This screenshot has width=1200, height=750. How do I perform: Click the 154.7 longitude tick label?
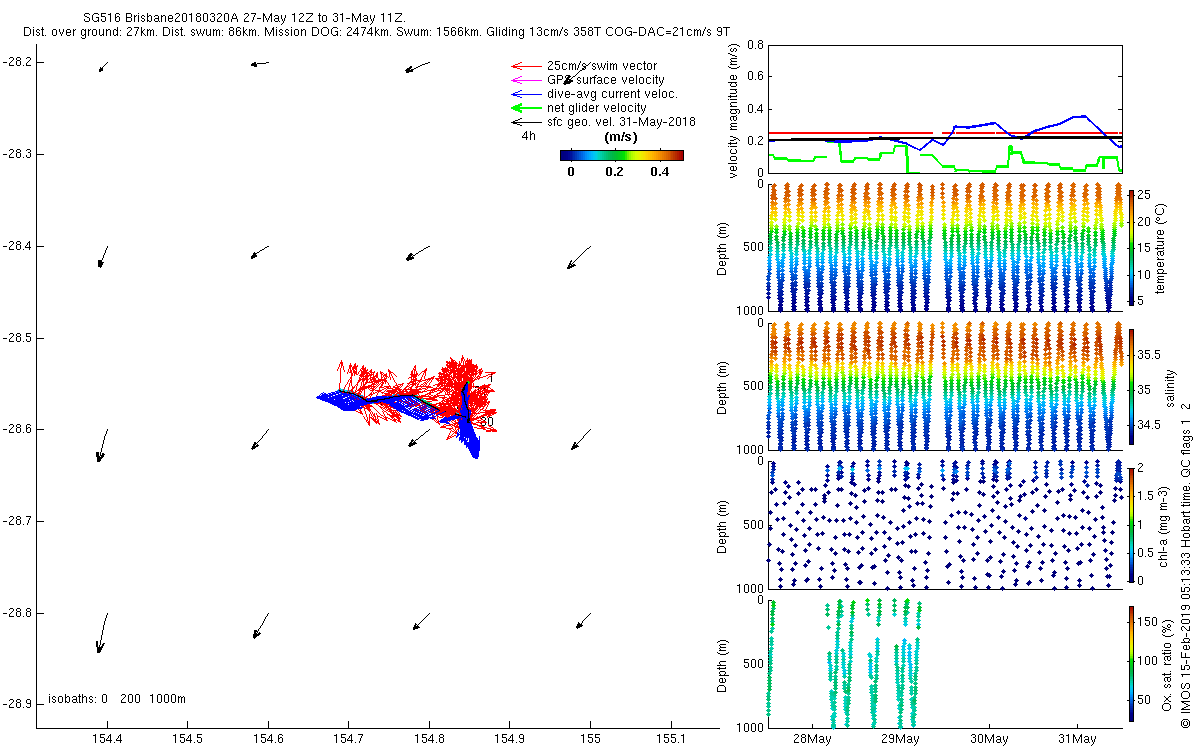348,739
